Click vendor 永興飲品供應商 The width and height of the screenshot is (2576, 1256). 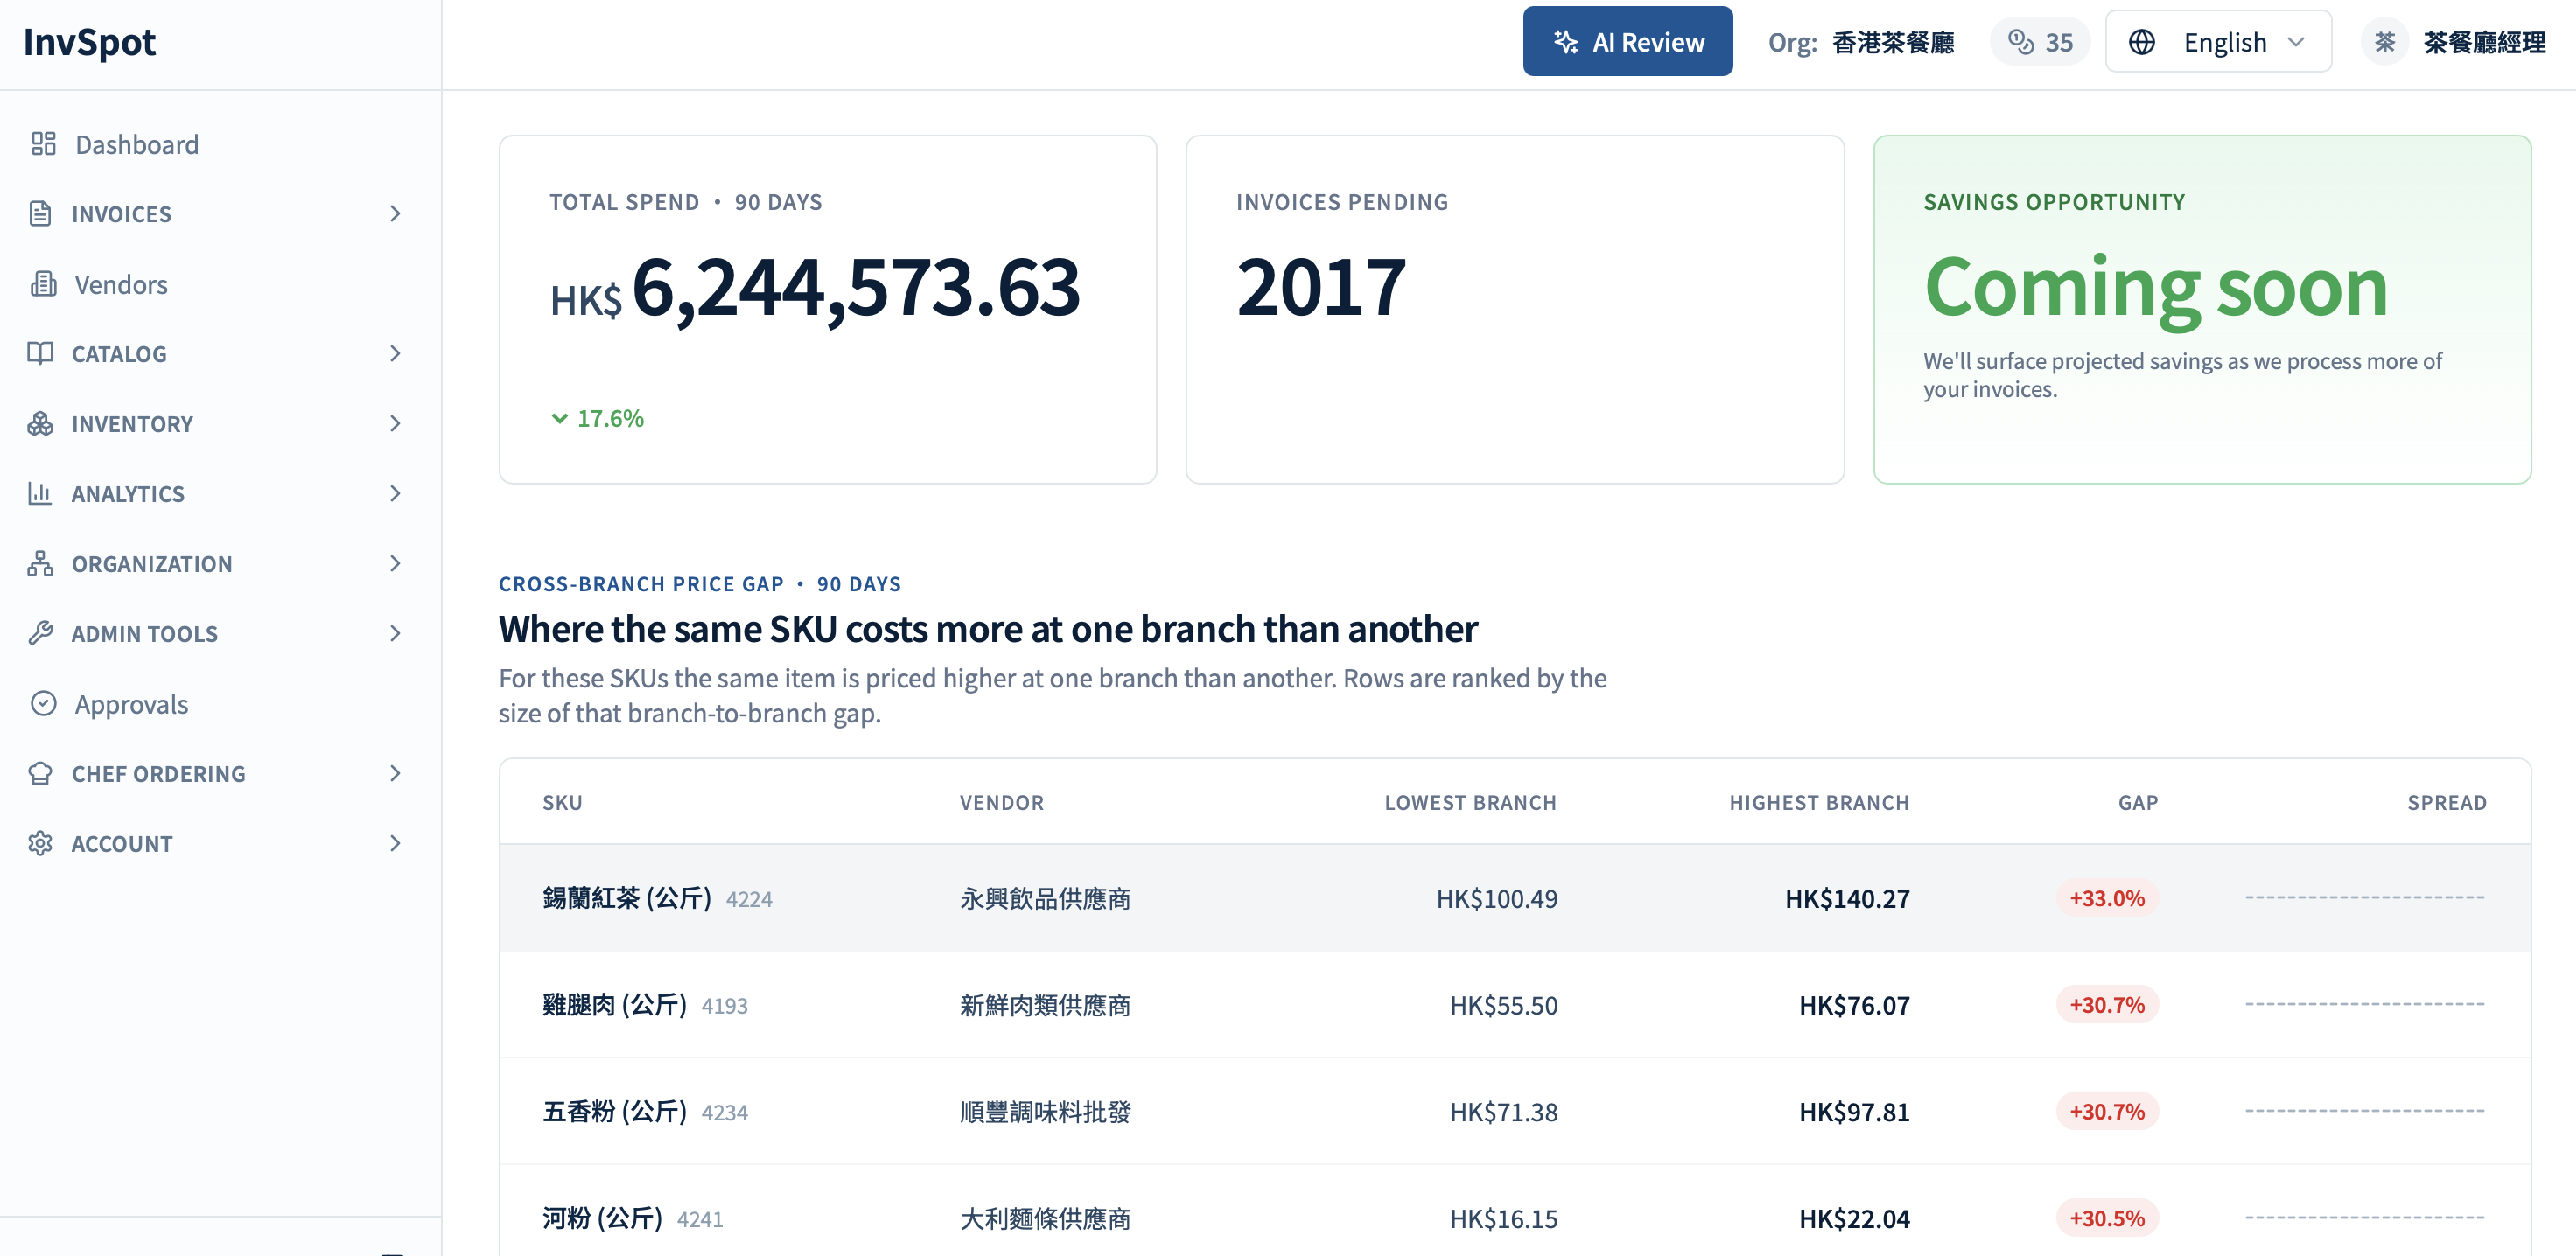pyautogui.click(x=1045, y=899)
